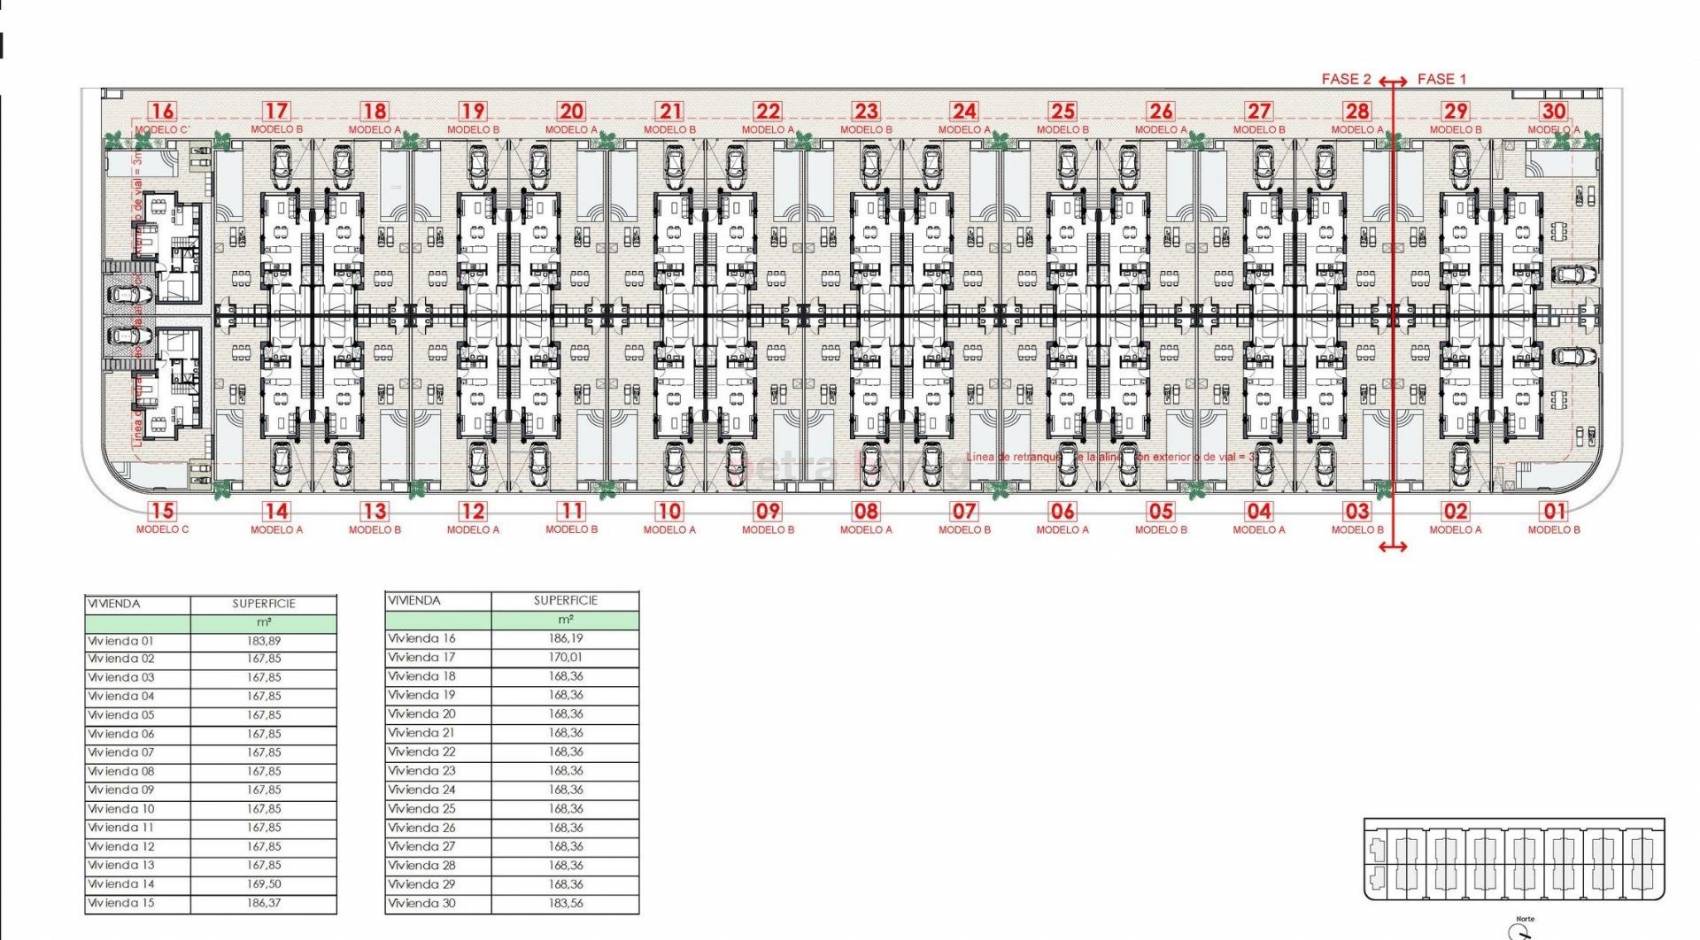Image resolution: width=1700 pixels, height=940 pixels.
Task: Click 'MODELO C' text under plot 15
Action: pyautogui.click(x=162, y=530)
